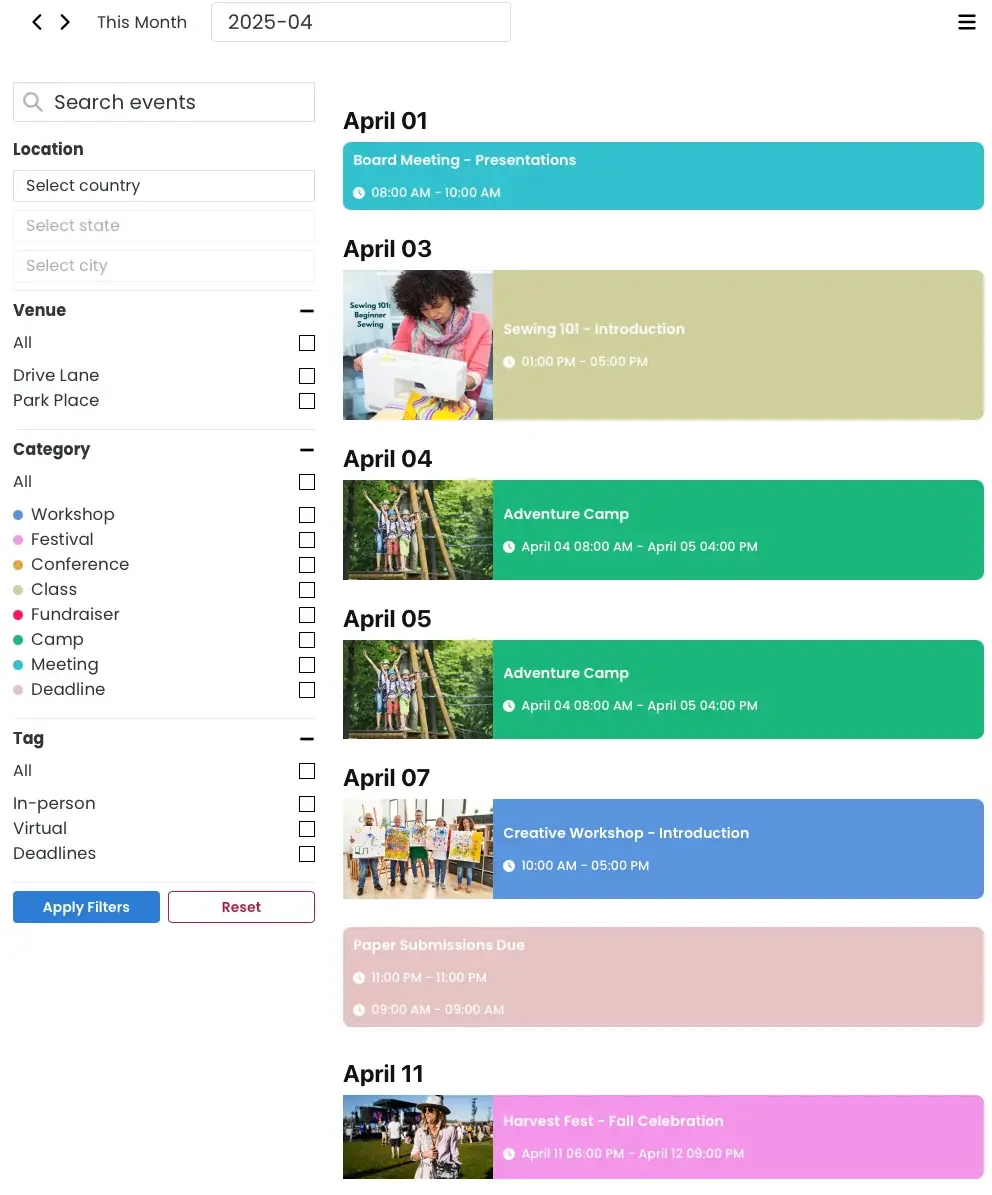Open the Select country dropdown
992x1195 pixels.
(x=164, y=186)
